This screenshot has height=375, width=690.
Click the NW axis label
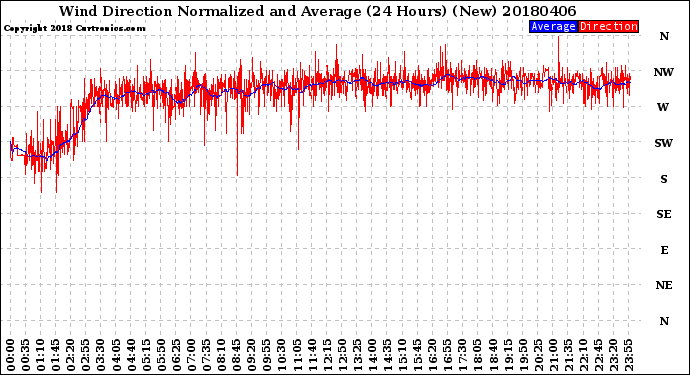(664, 72)
